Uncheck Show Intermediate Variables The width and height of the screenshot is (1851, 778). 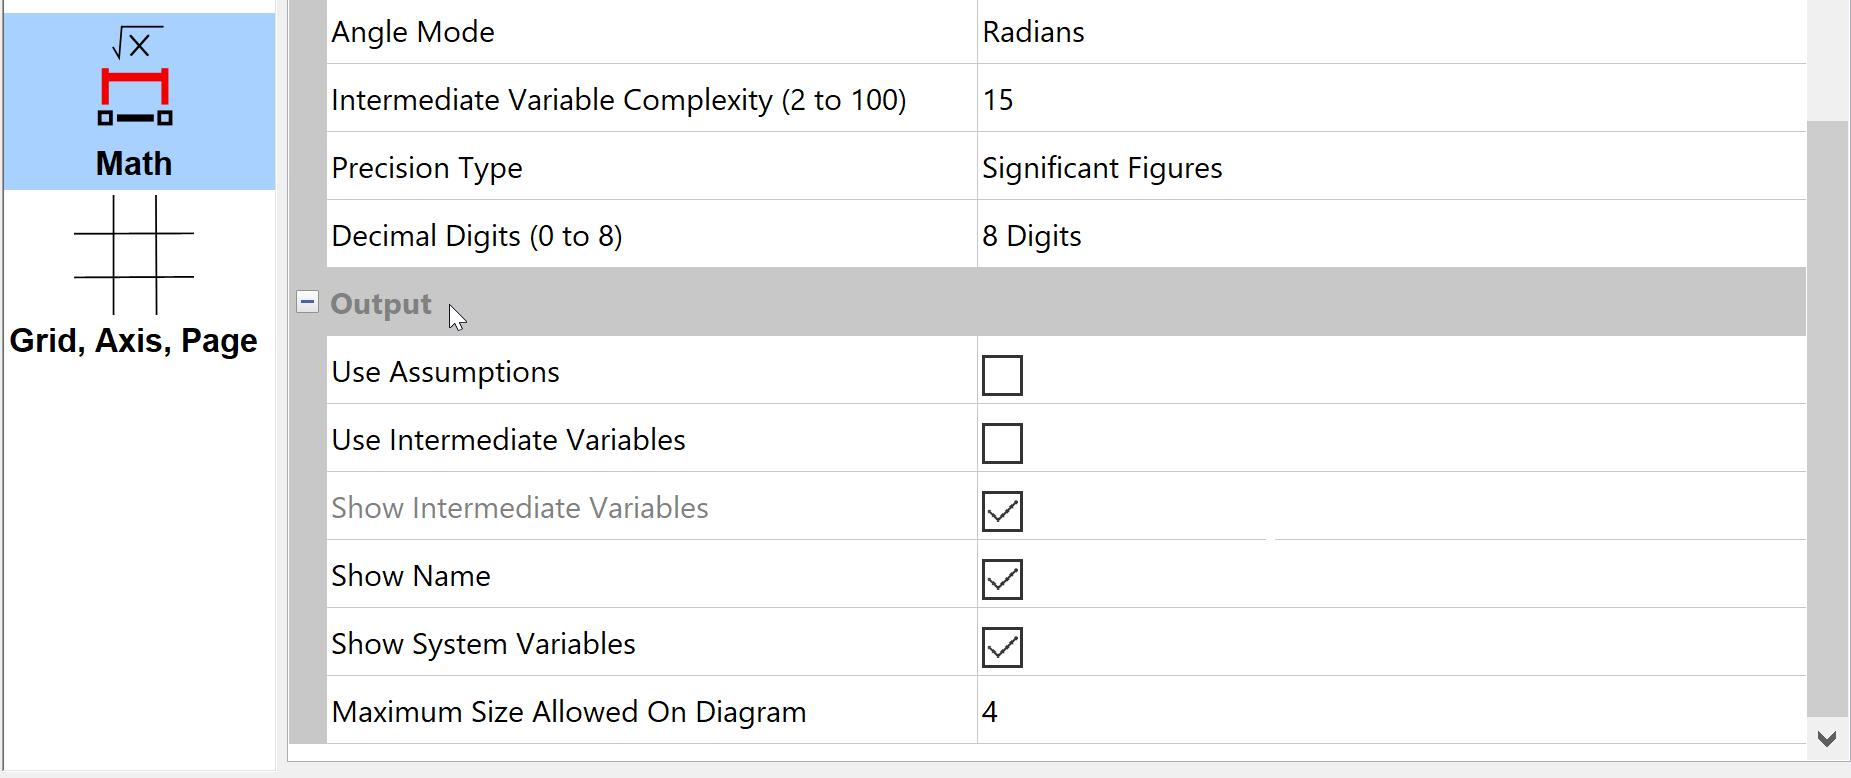[1002, 512]
